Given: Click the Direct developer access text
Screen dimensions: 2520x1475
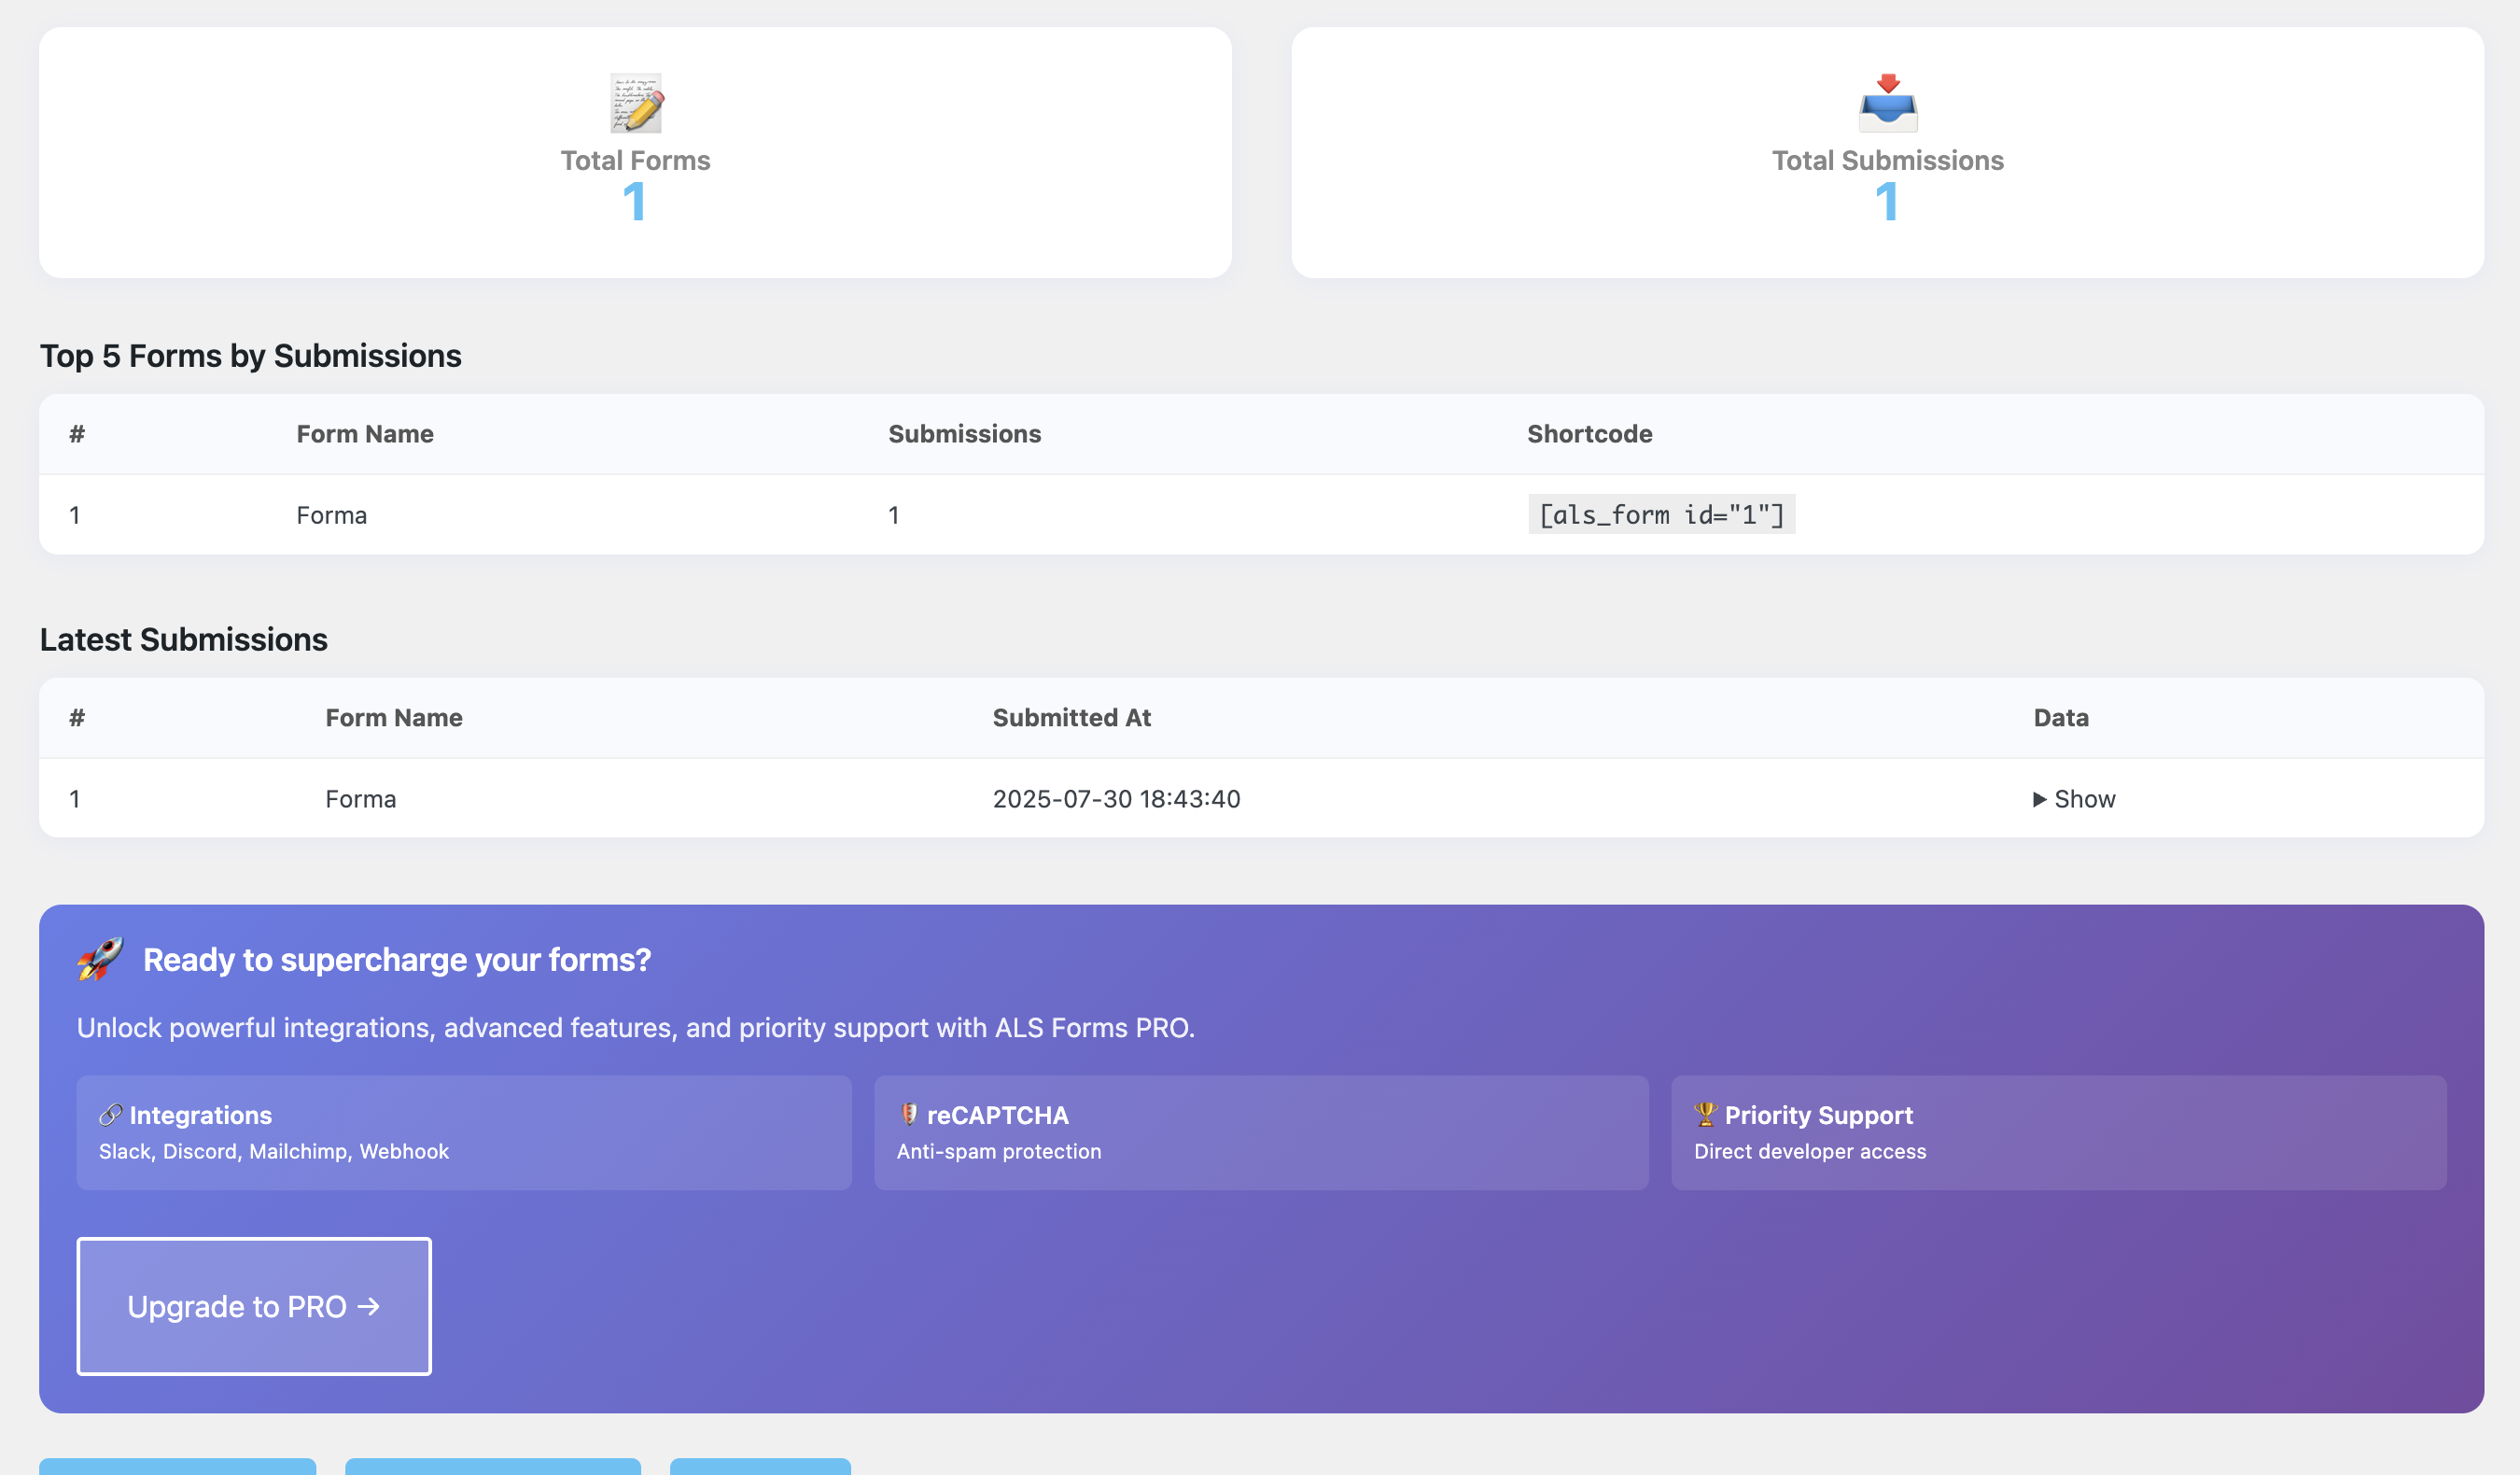Looking at the screenshot, I should [1810, 1151].
